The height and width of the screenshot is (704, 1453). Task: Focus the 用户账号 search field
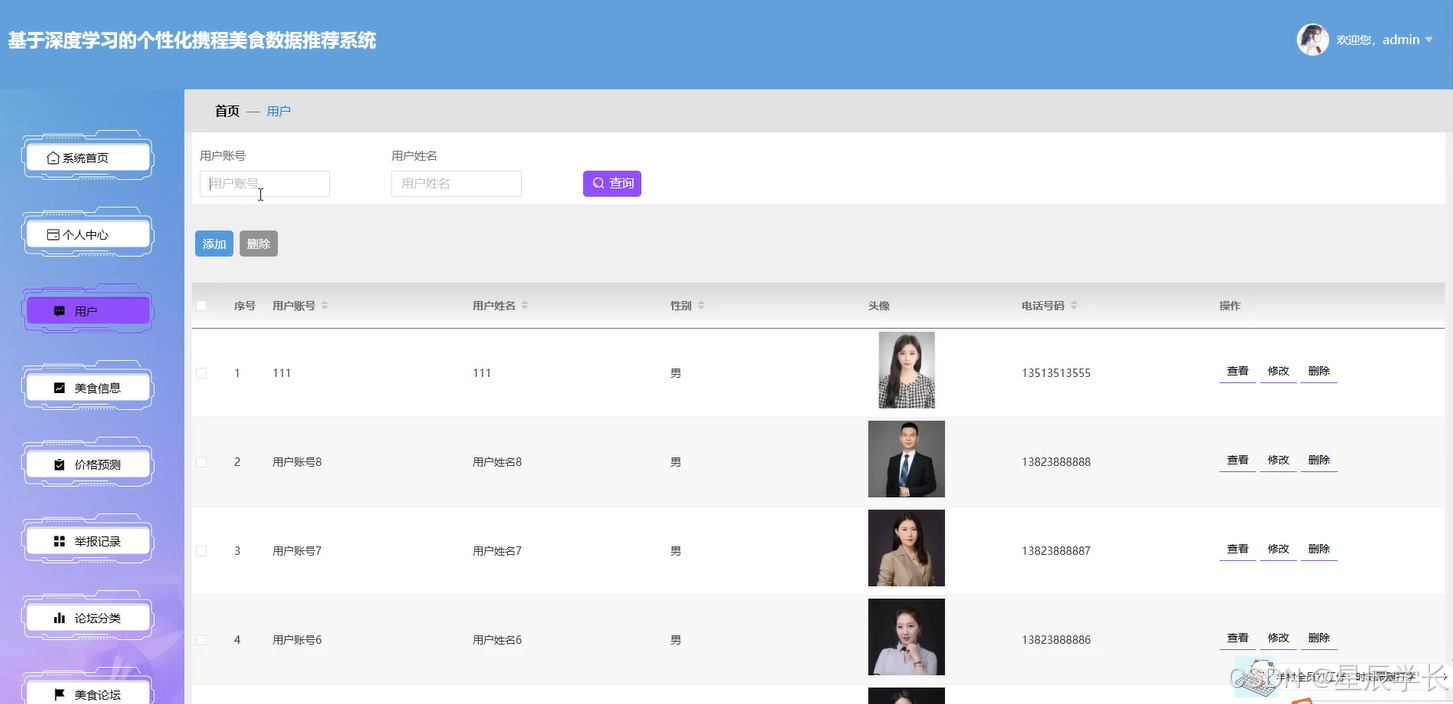click(x=265, y=184)
